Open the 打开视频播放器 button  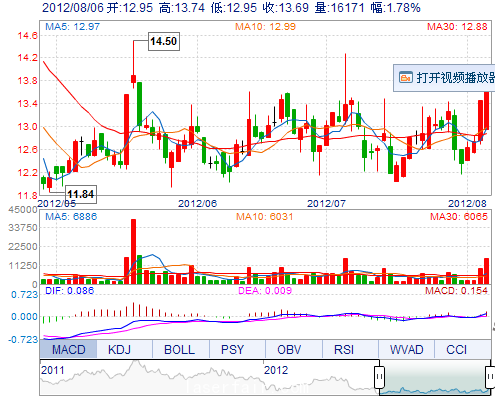pyautogui.click(x=444, y=78)
